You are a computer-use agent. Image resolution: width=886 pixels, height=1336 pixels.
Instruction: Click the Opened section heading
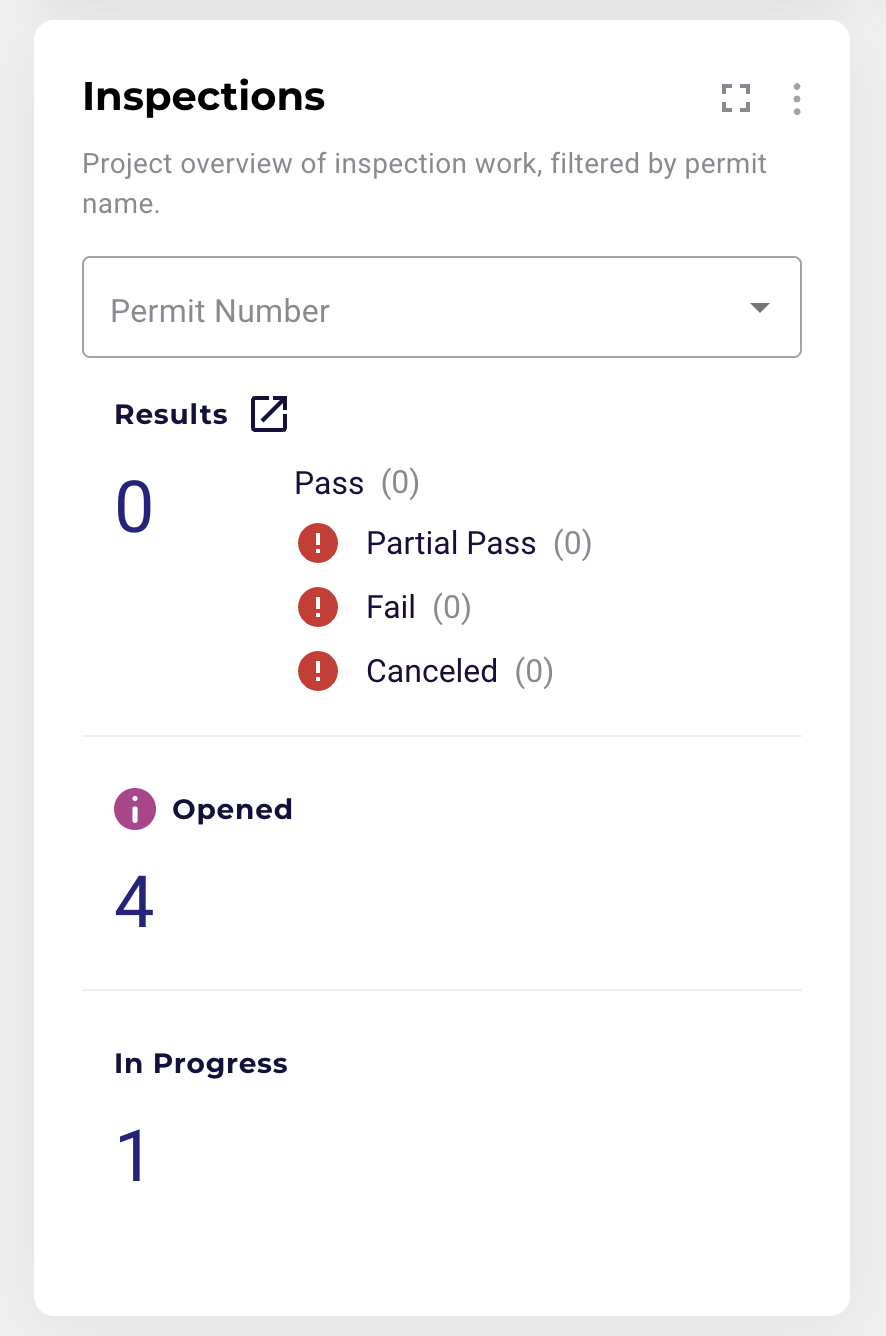pyautogui.click(x=232, y=809)
